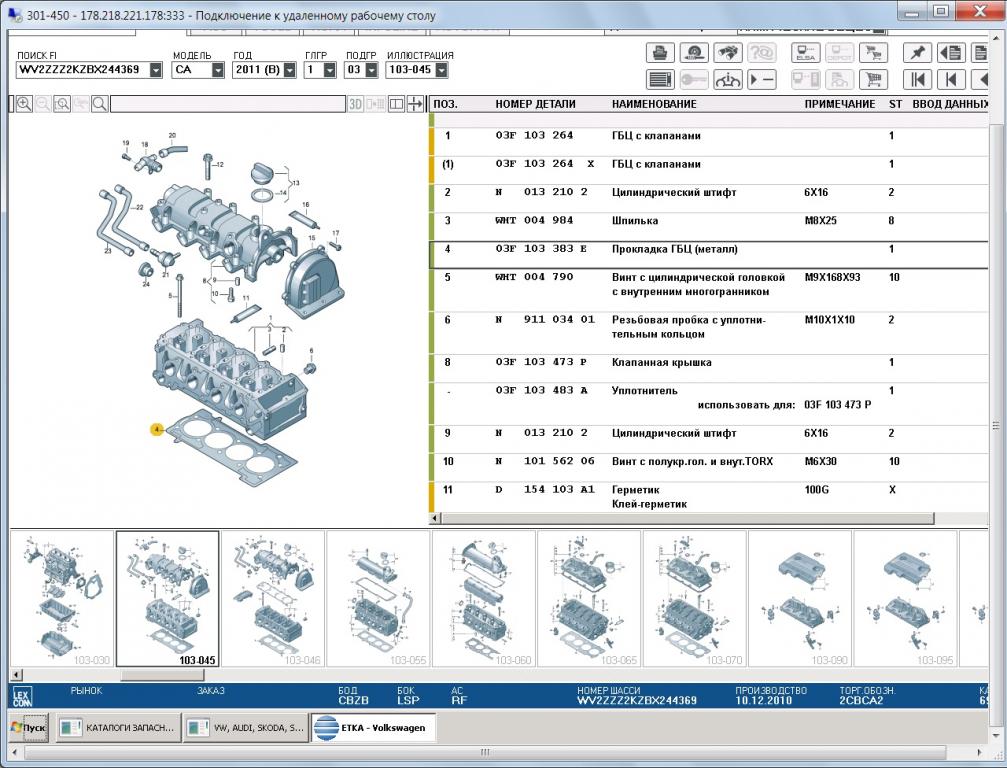
Task: Click the search field above the illustration
Action: [228, 104]
